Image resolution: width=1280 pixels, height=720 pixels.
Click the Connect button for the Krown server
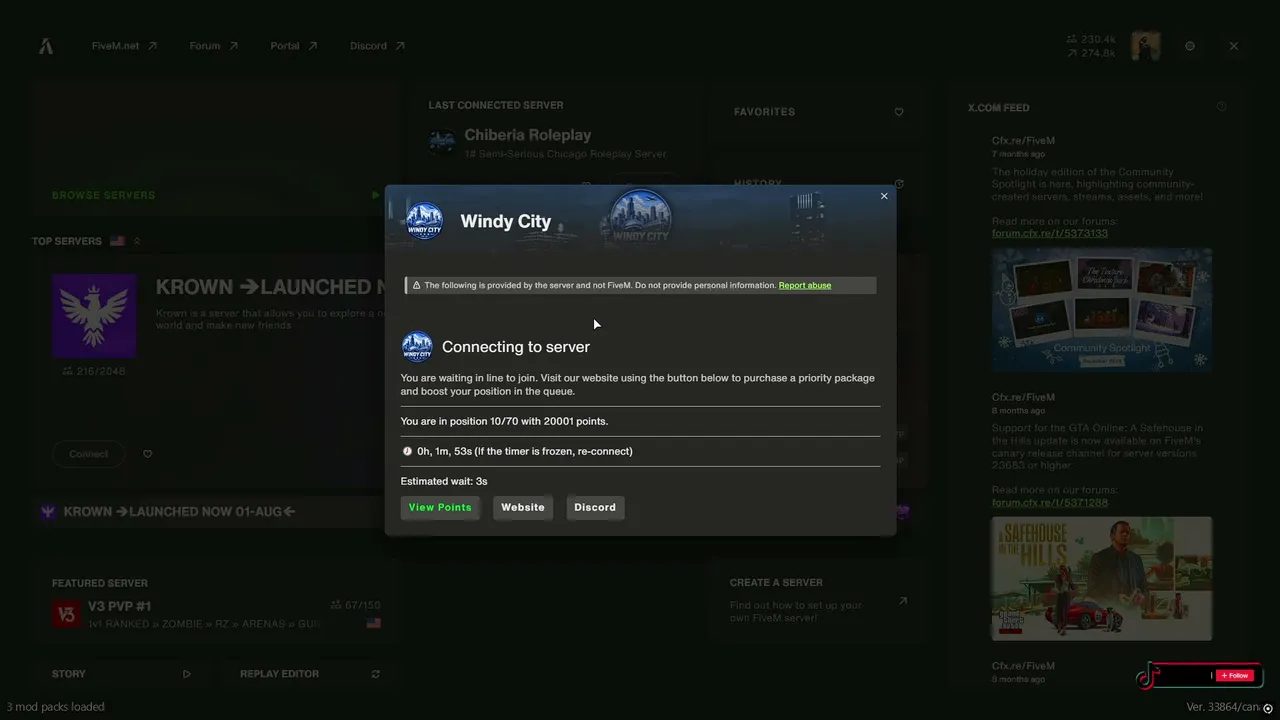89,454
